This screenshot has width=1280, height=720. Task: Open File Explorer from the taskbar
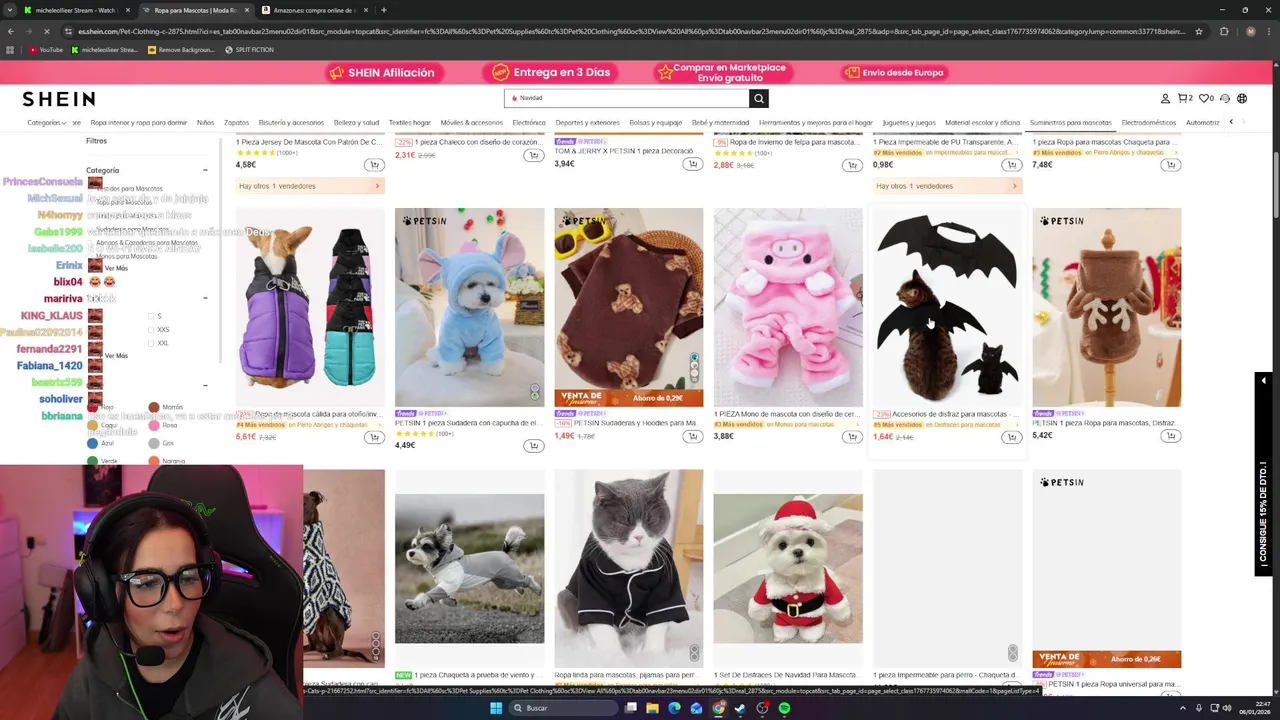652,708
